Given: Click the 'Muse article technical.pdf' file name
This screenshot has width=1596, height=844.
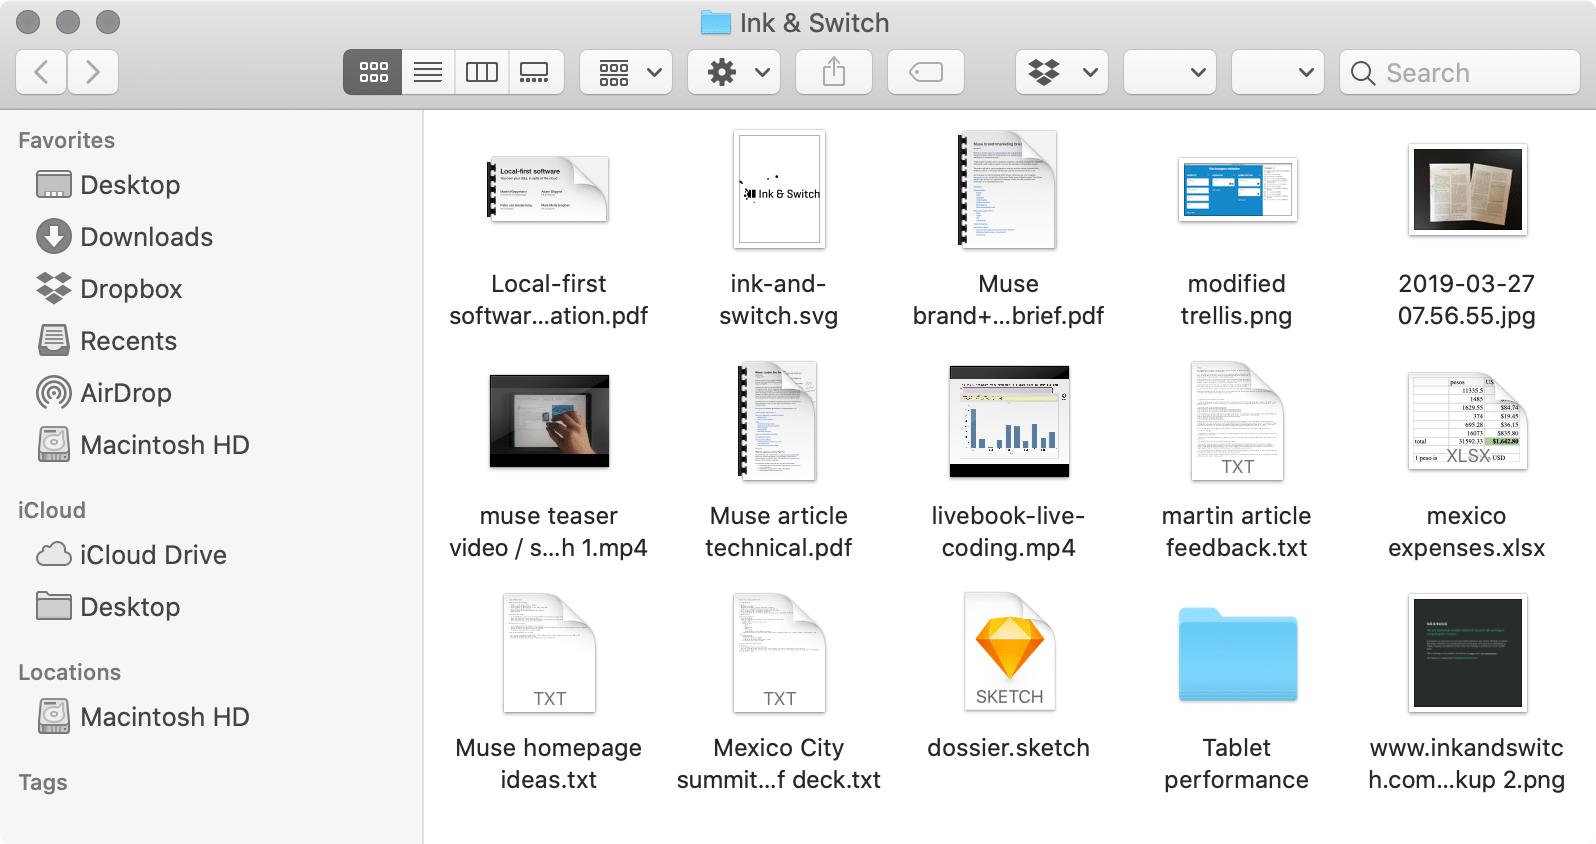Looking at the screenshot, I should coord(778,532).
